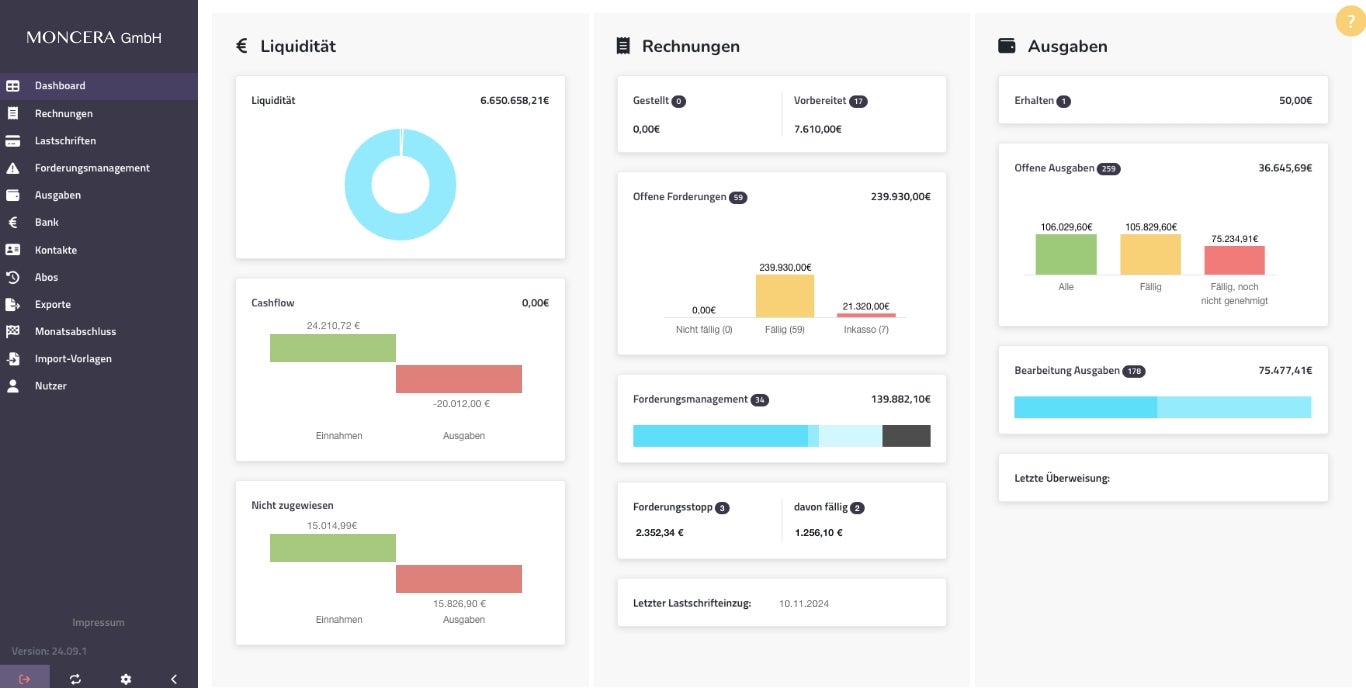The width and height of the screenshot is (1366, 689).
Task: Open settings via the gear icon
Action: pyautogui.click(x=125, y=679)
